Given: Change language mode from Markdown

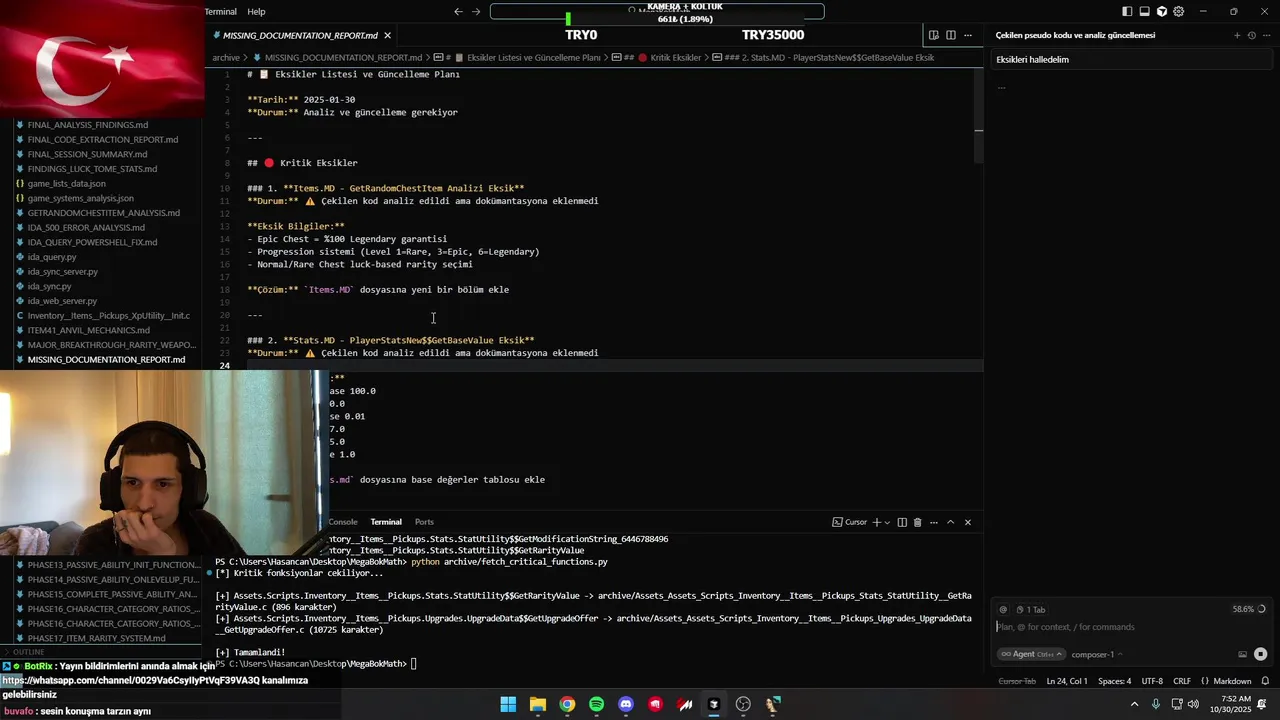Looking at the screenshot, I should [x=1232, y=681].
